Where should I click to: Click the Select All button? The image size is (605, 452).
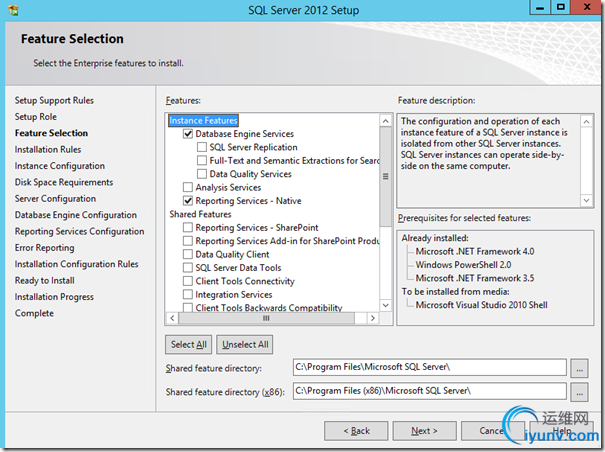click(189, 344)
